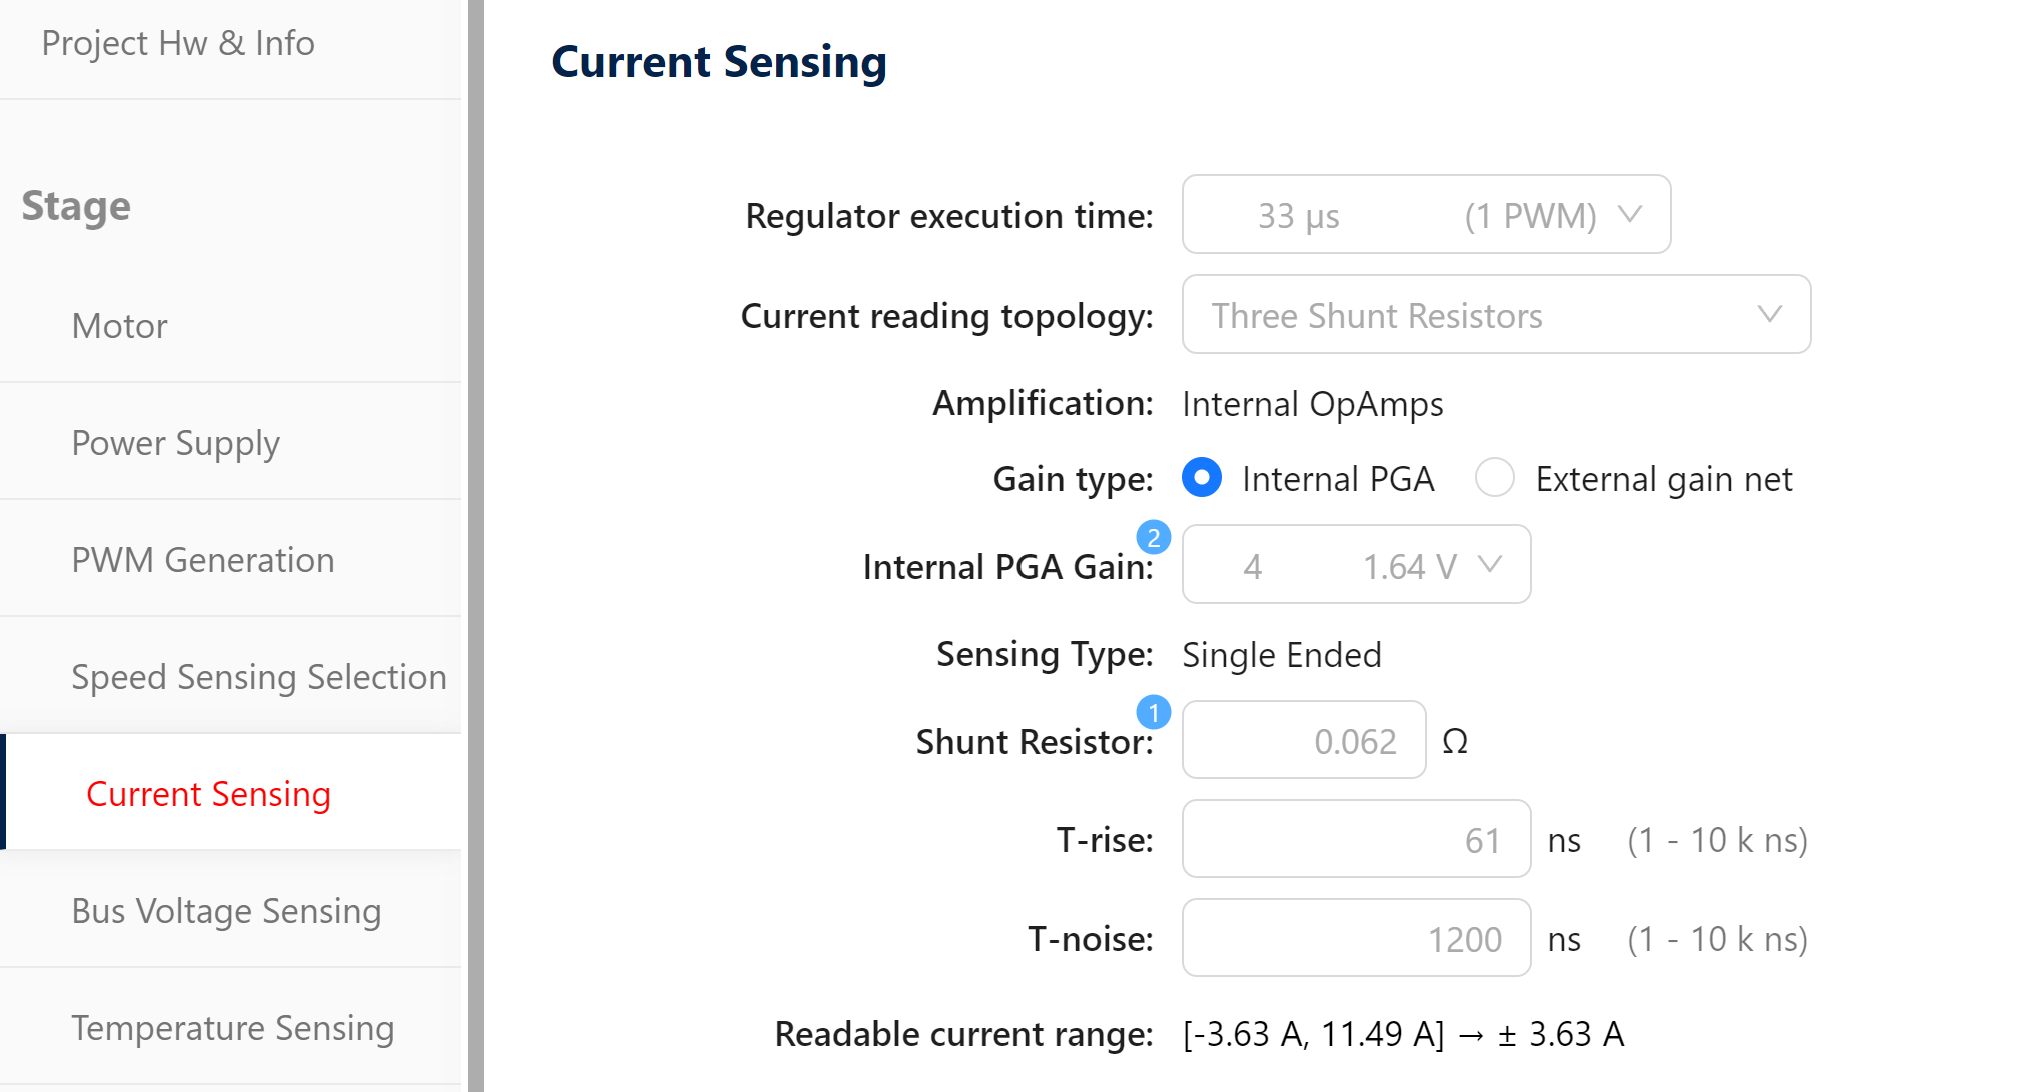
Task: Click the blue badge '2' above Internal PGA Gain
Action: pos(1153,537)
